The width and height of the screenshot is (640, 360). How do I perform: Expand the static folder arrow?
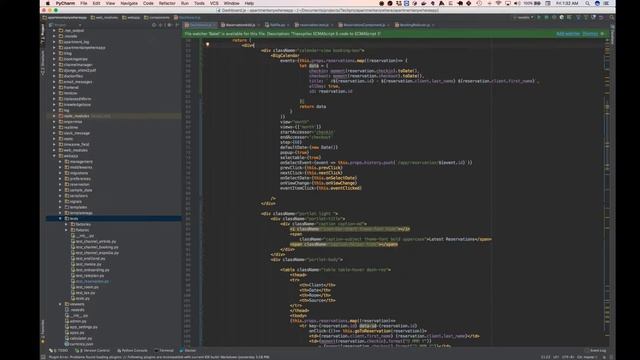coord(54,139)
